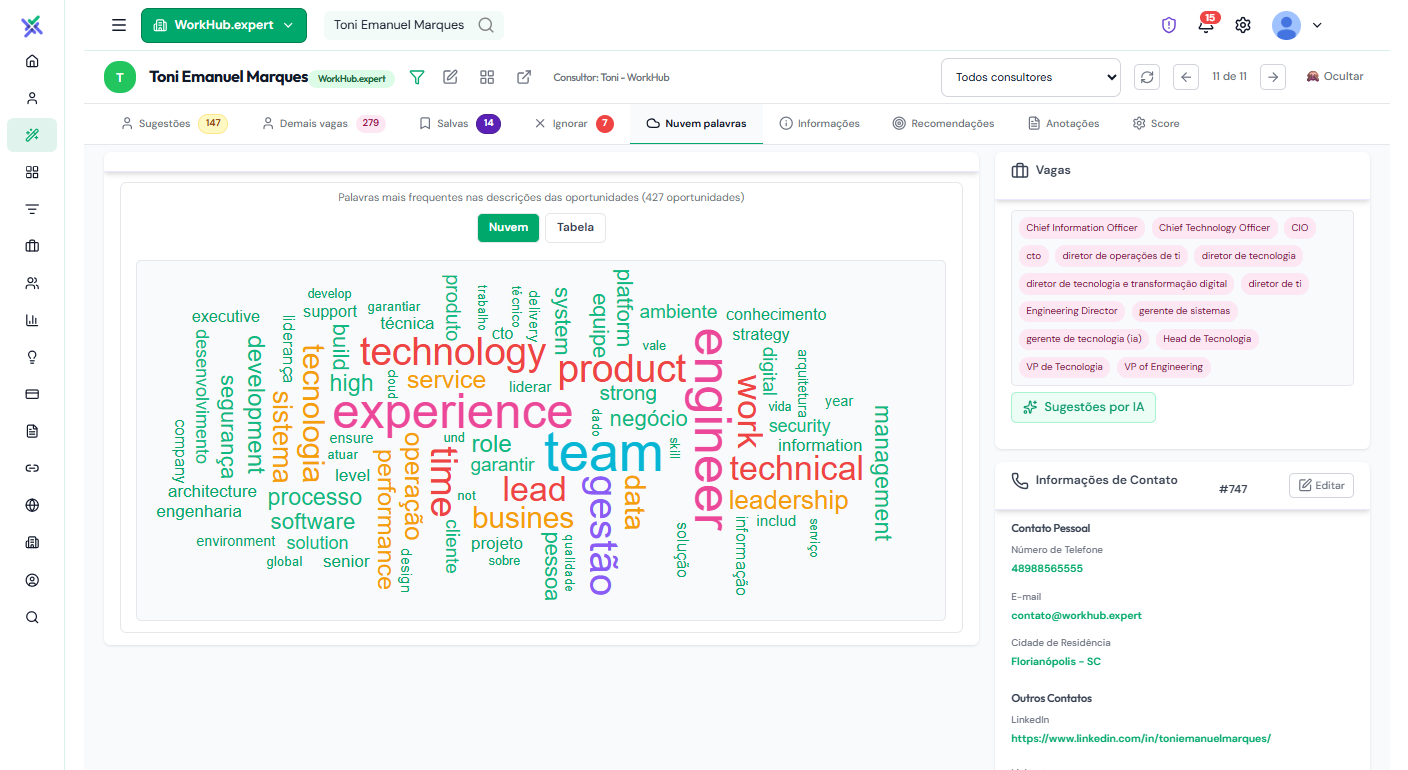Open the user circle icon in the sidebar
The height and width of the screenshot is (770, 1408).
pyautogui.click(x=32, y=580)
